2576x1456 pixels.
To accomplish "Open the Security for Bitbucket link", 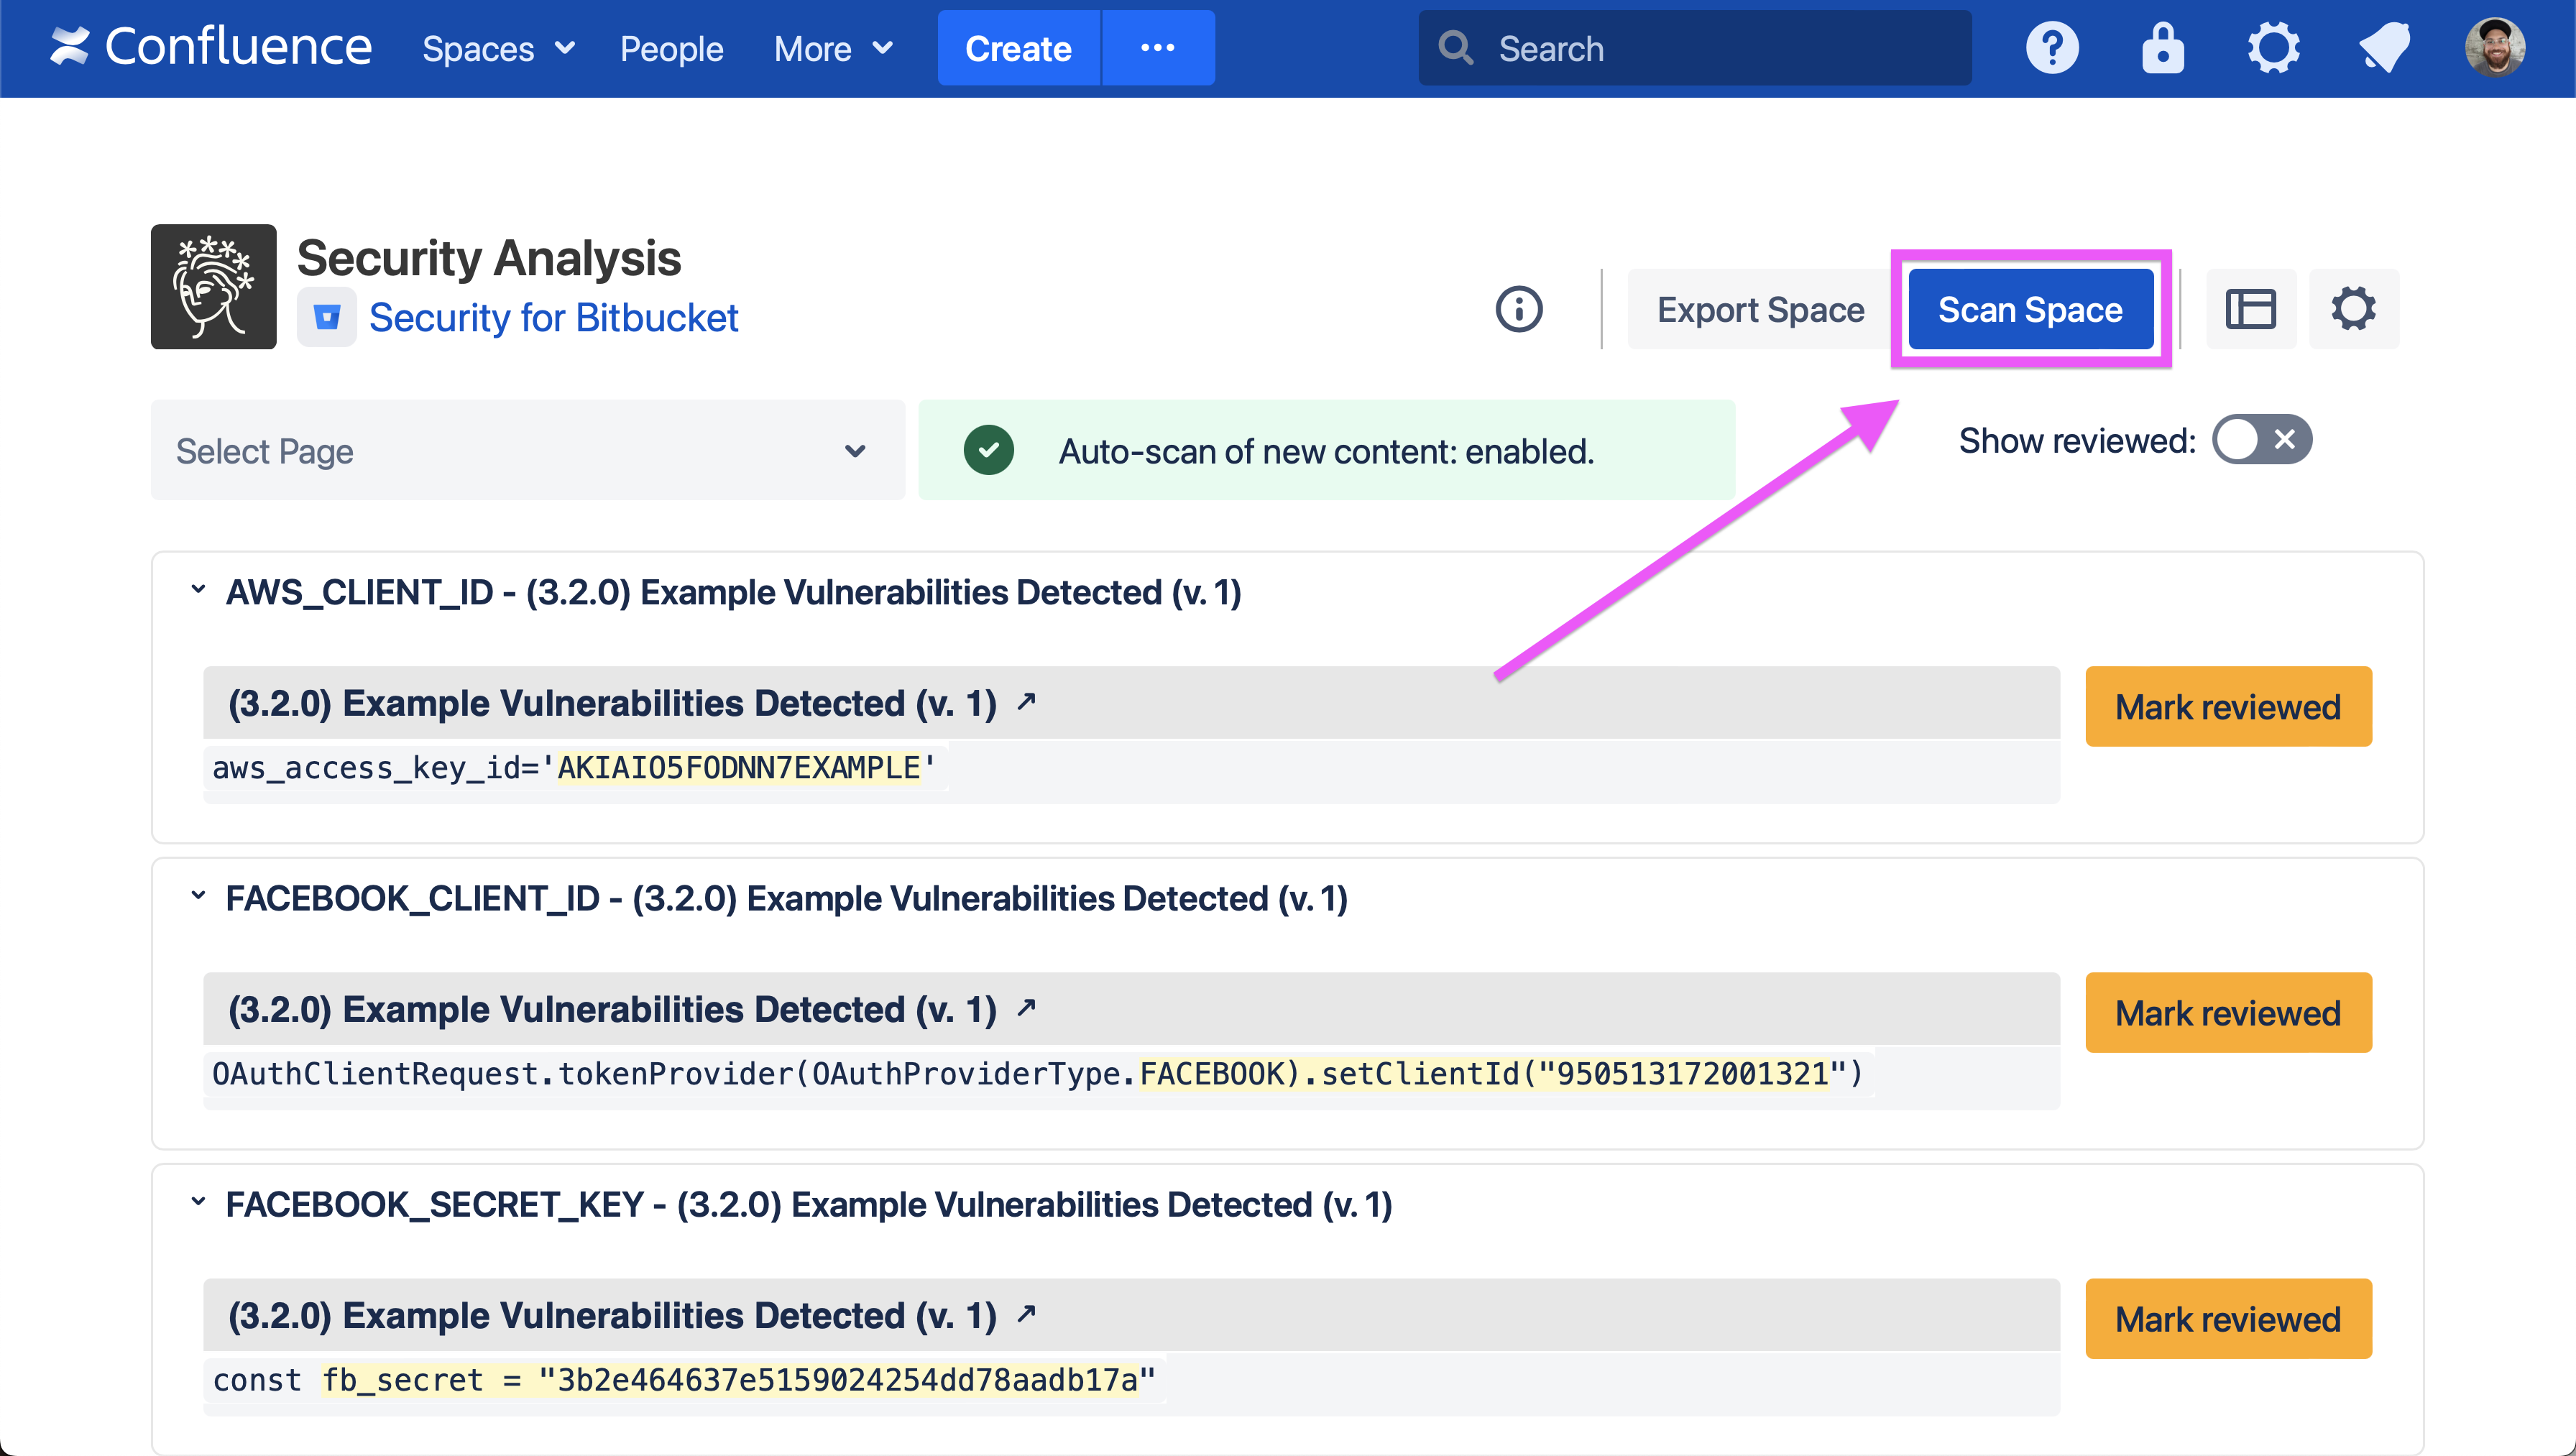I will pos(553,318).
